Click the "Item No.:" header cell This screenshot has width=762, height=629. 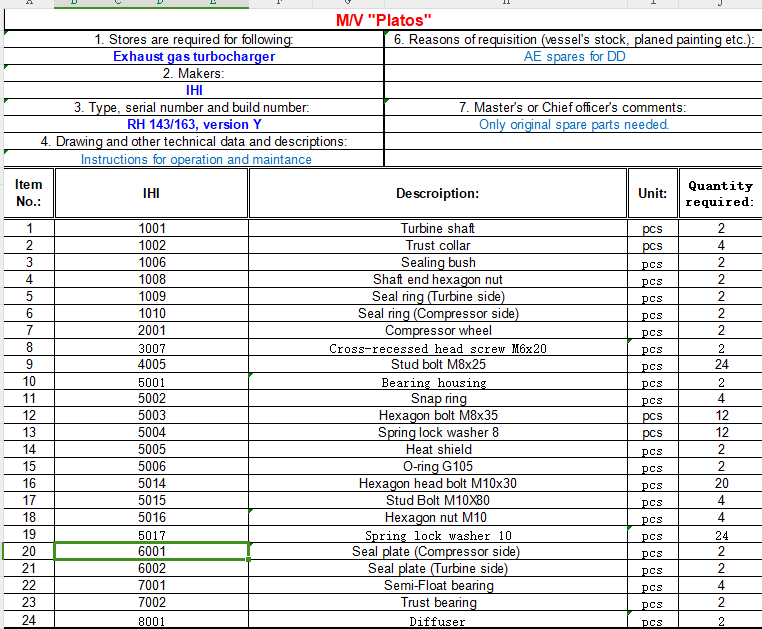[29, 193]
